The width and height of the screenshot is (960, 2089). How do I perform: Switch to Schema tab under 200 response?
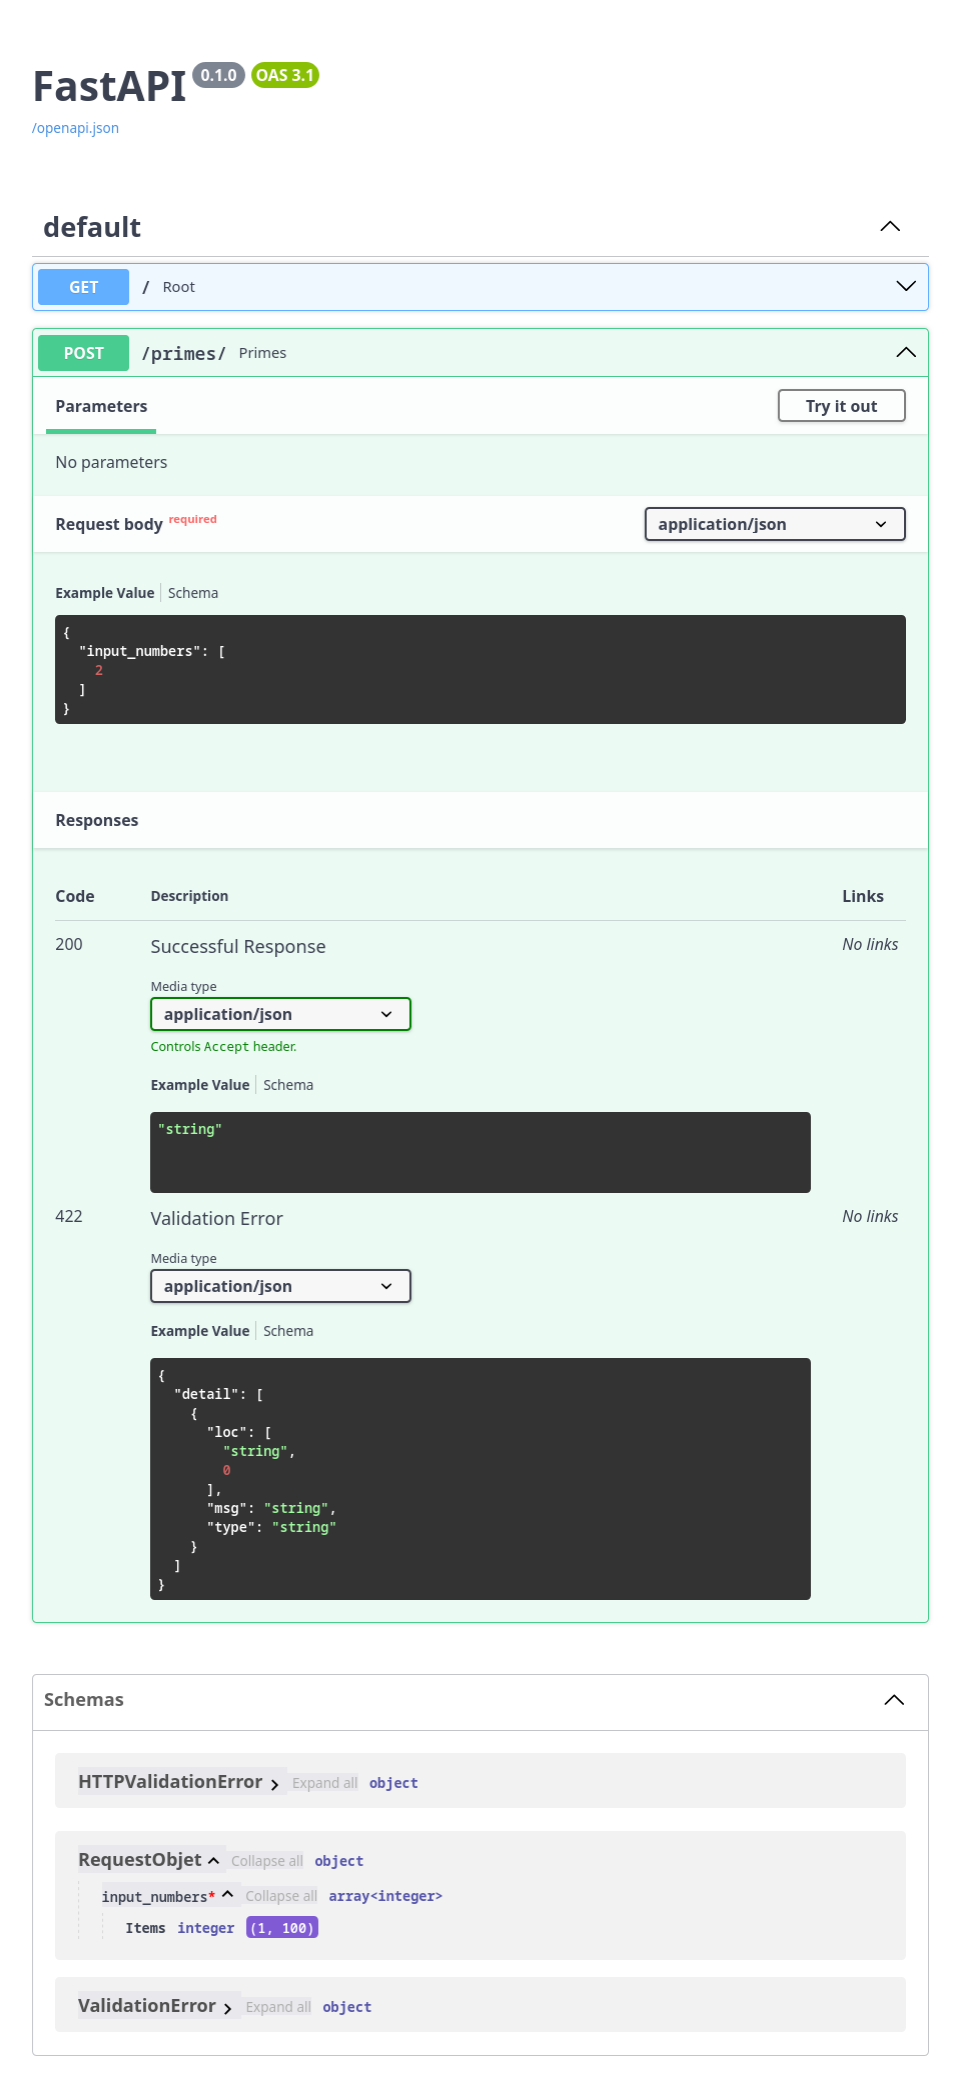click(x=288, y=1085)
